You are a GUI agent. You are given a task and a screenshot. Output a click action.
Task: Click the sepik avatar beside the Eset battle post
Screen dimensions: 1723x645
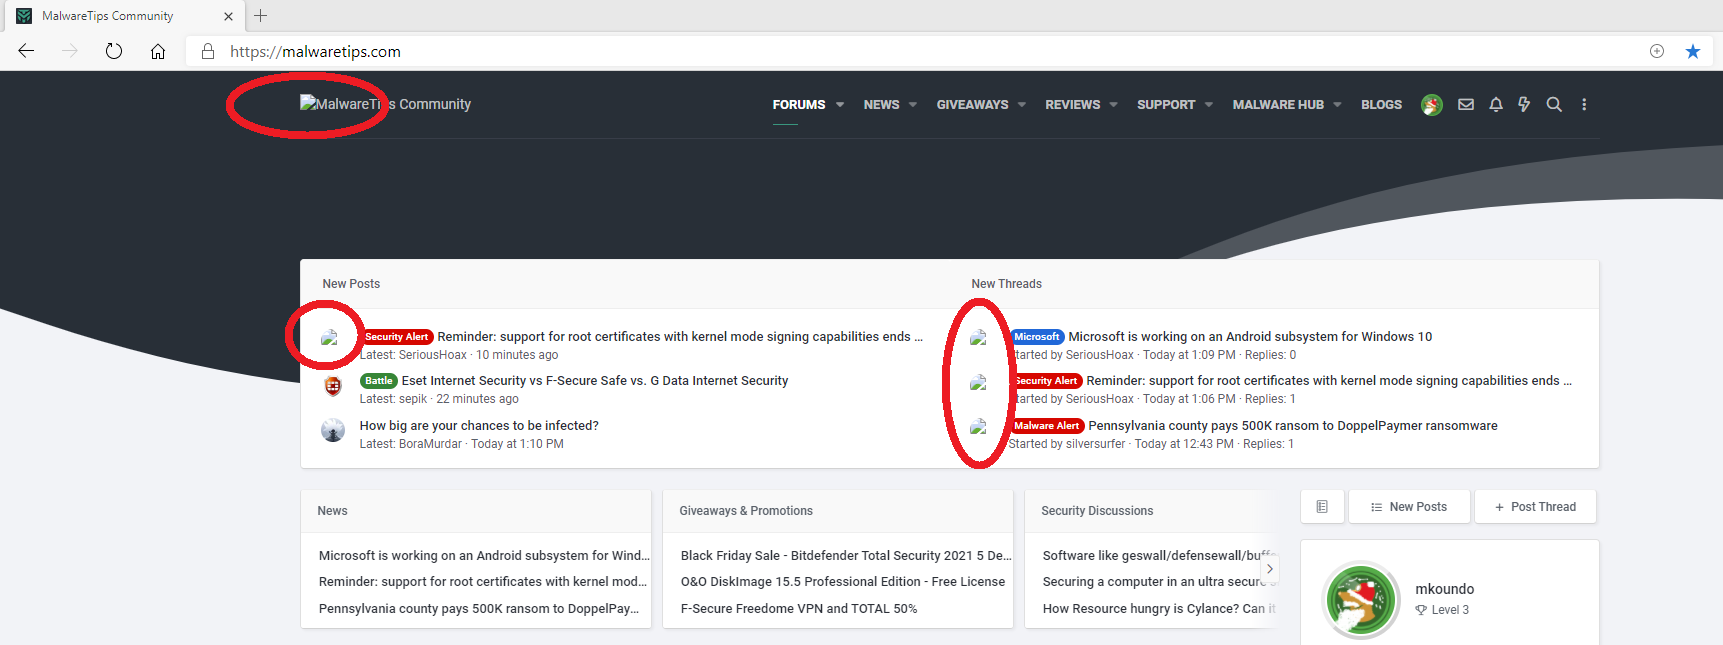(333, 386)
